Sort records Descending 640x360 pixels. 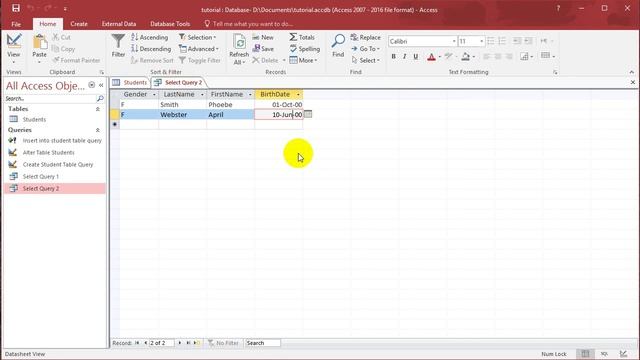click(x=151, y=49)
